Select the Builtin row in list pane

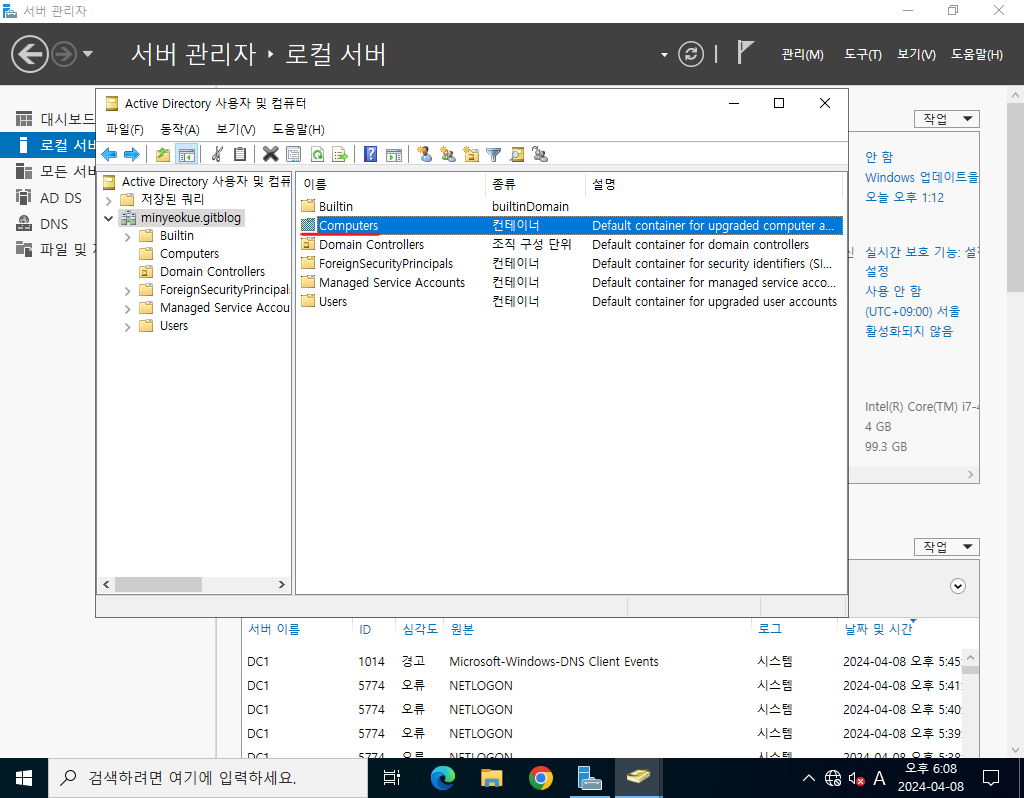click(x=571, y=206)
